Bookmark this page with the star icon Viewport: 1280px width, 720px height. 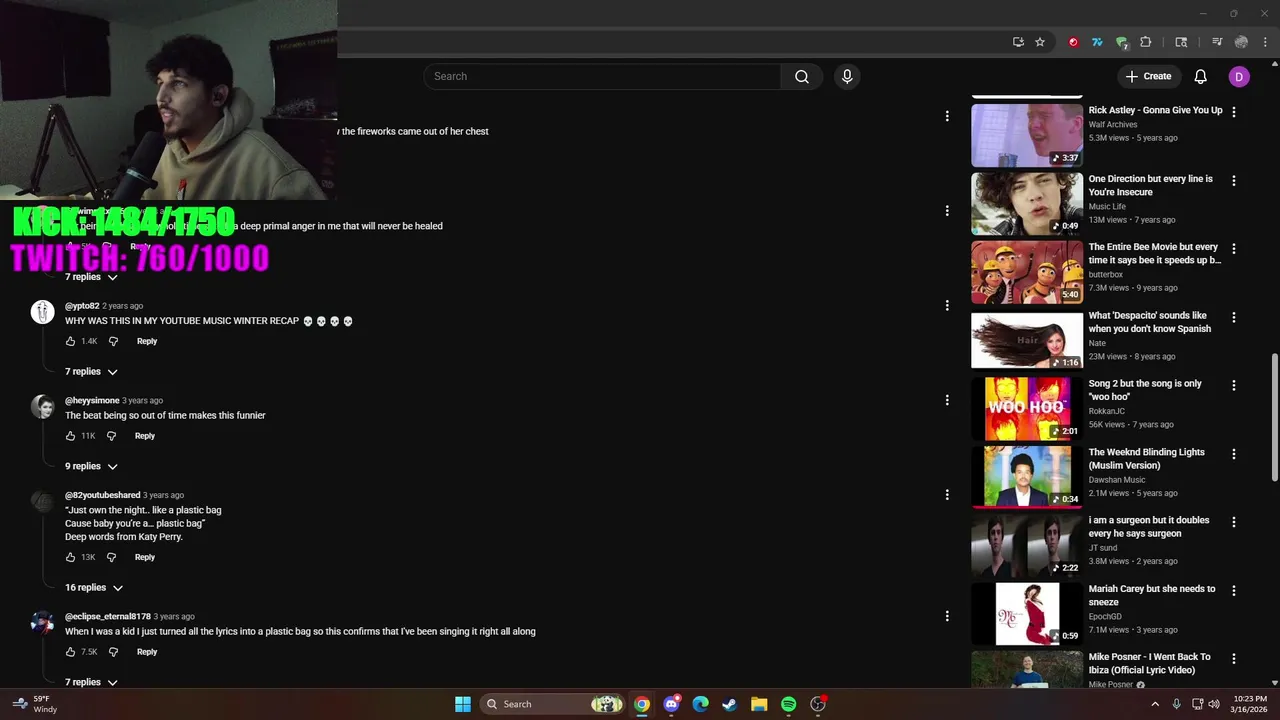[1040, 42]
